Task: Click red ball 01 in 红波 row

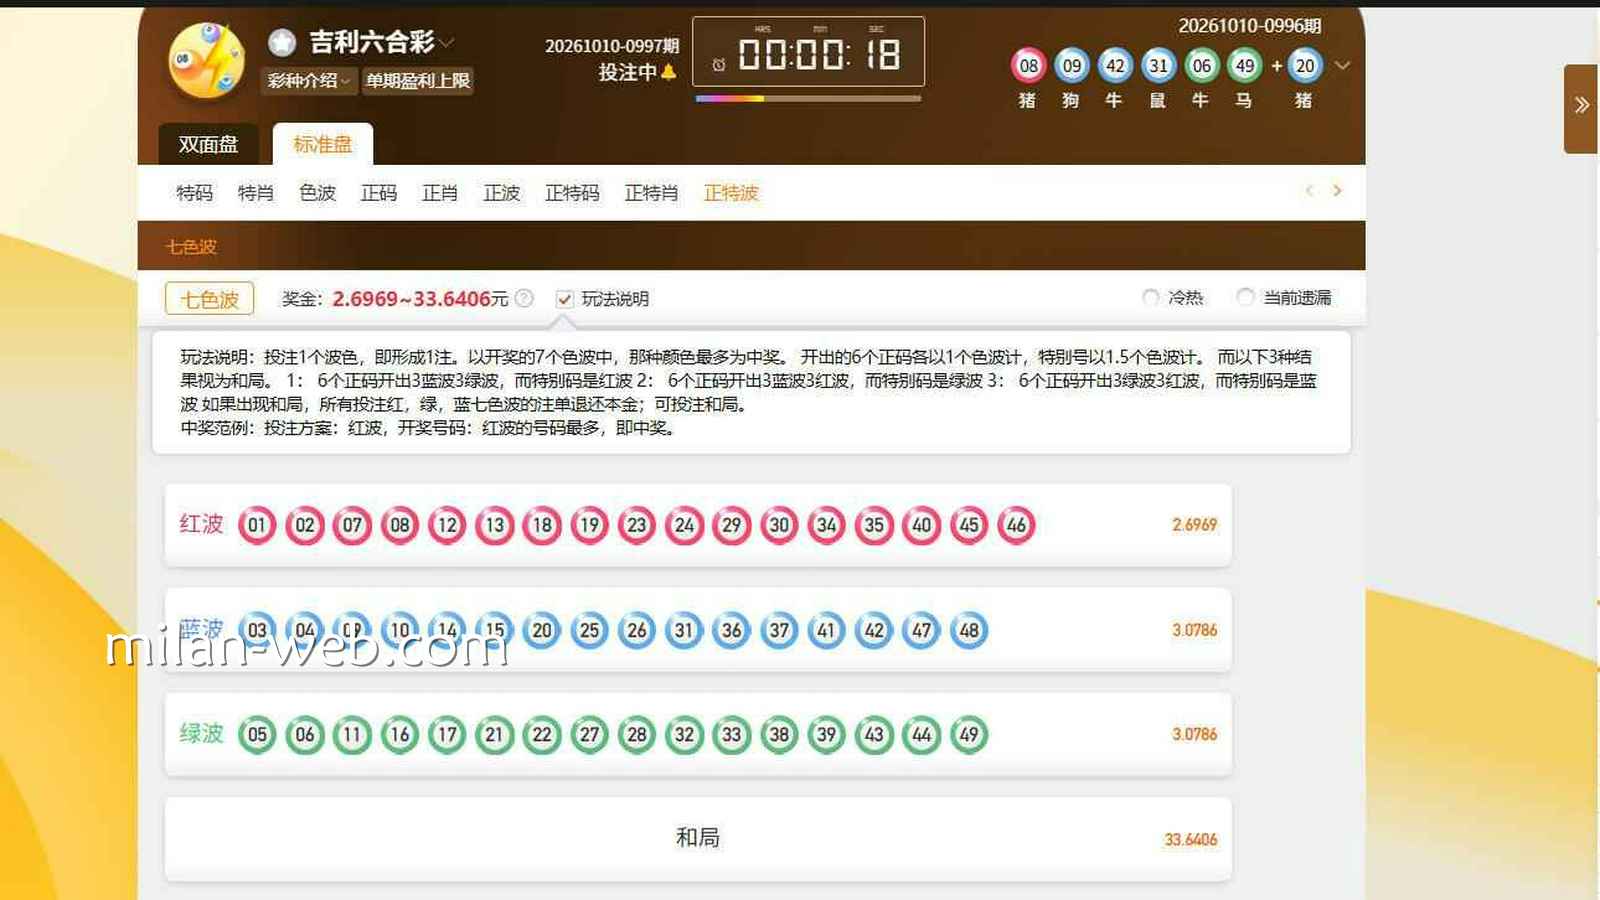Action: coord(257,525)
